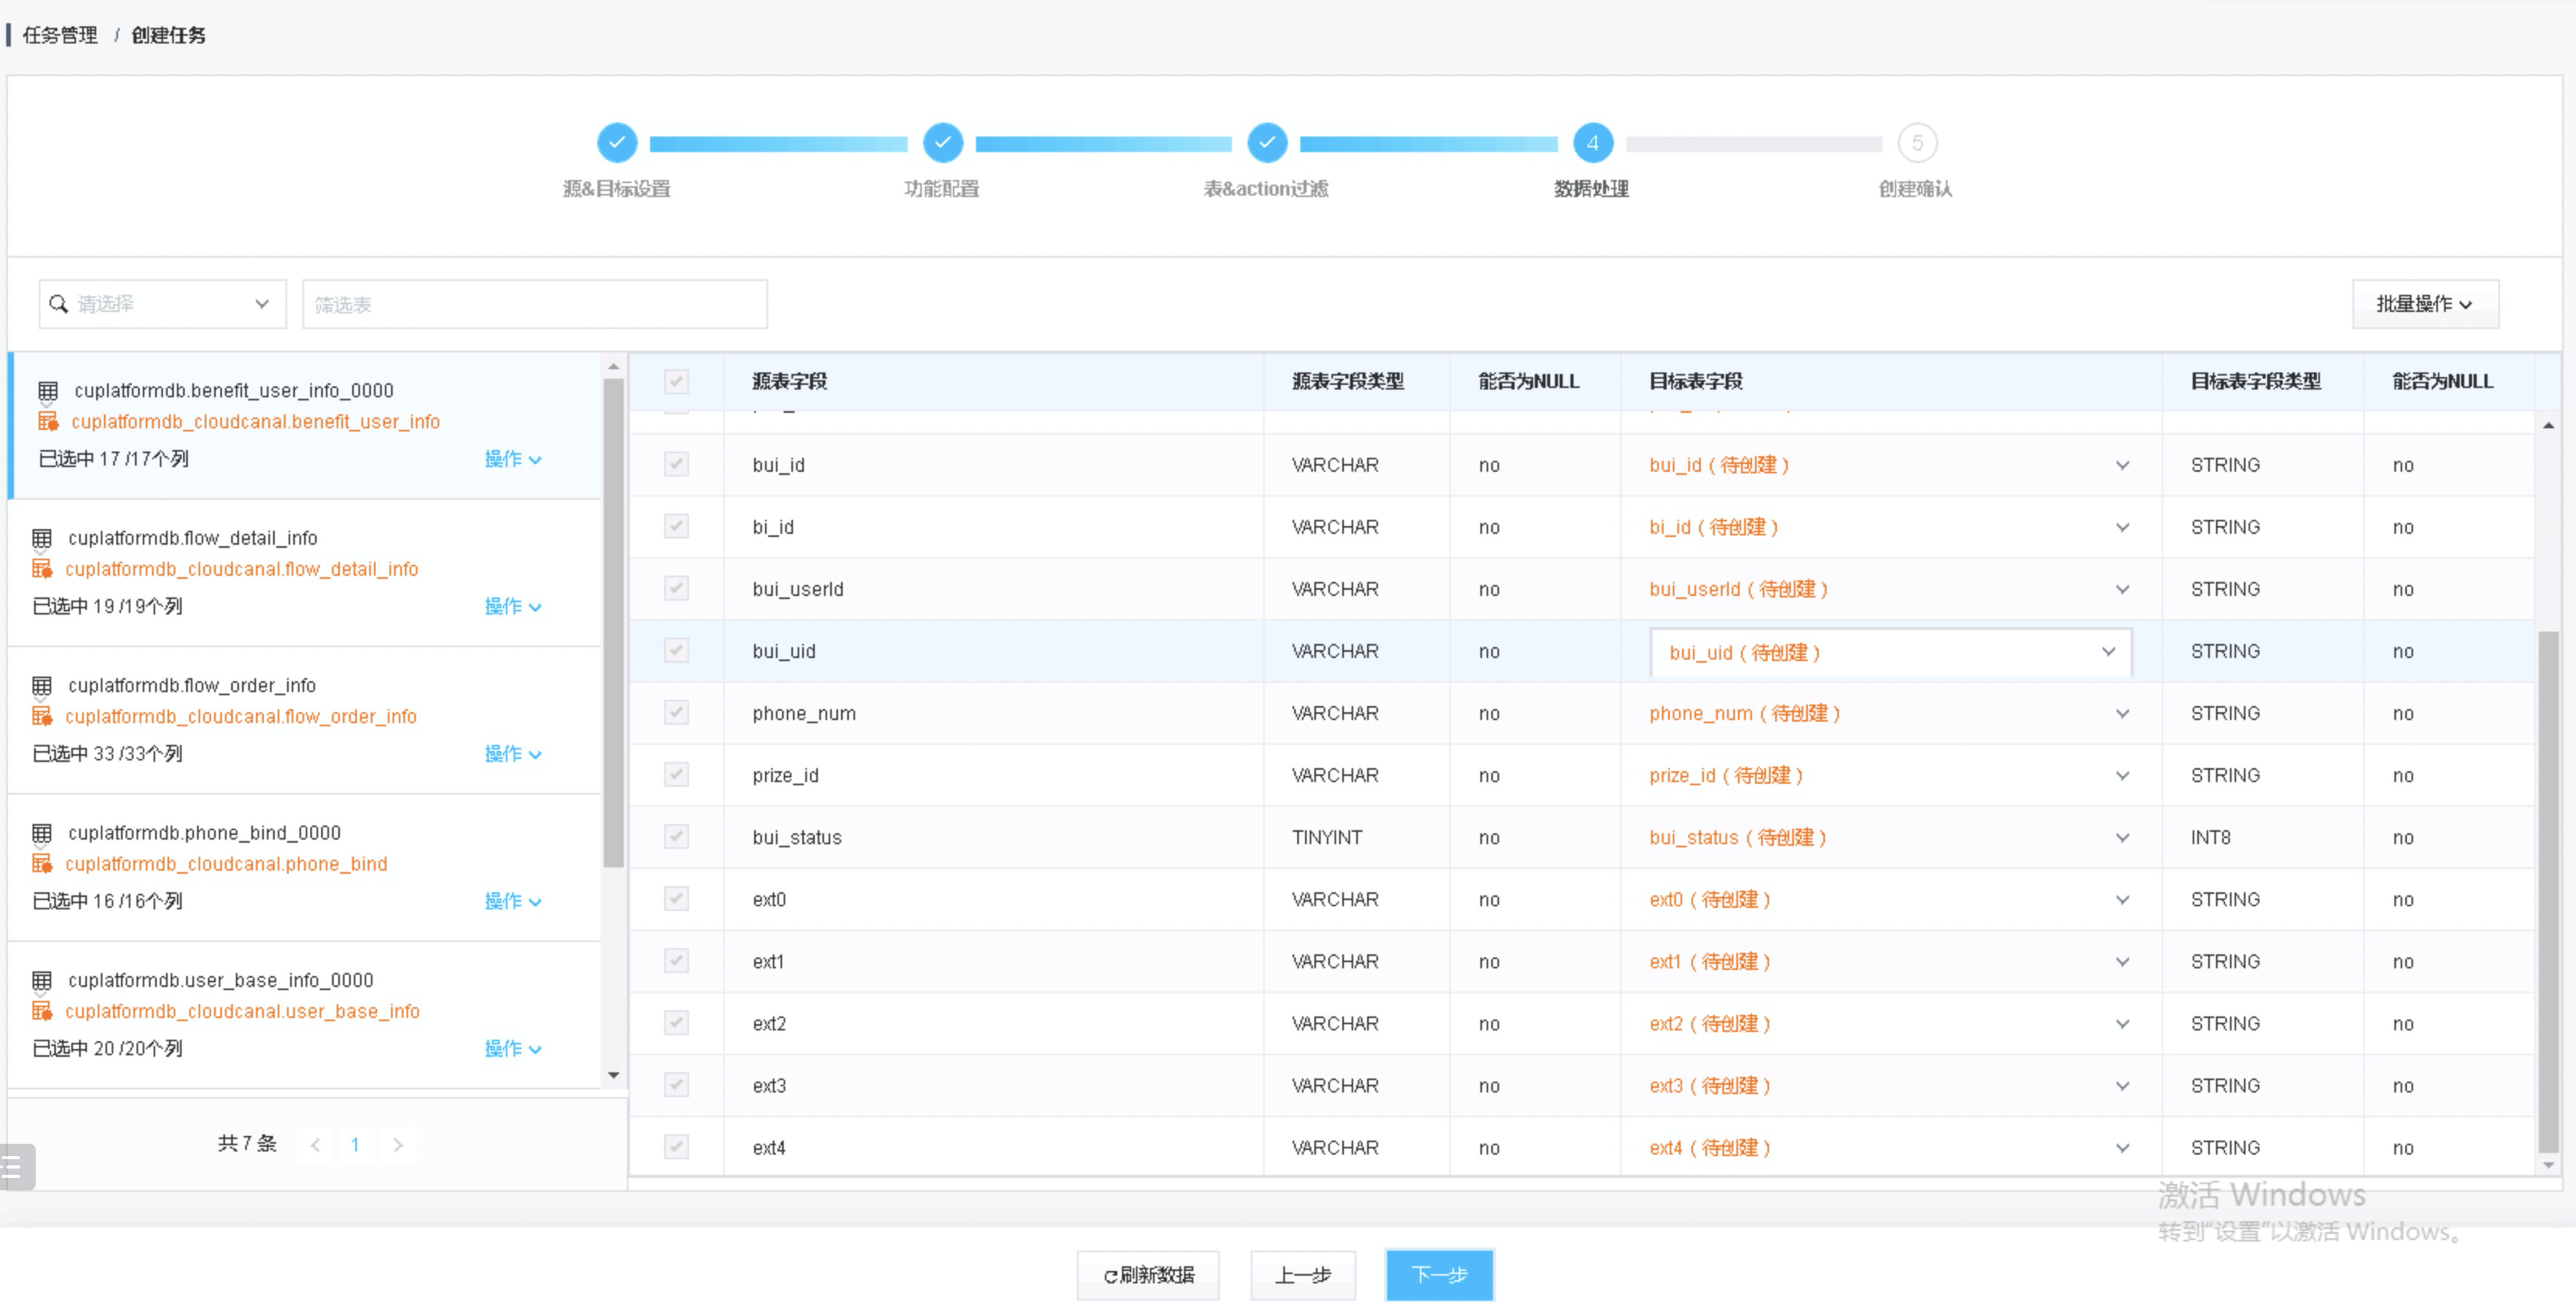Toggle the header select-all checkbox
This screenshot has height=1302, width=2576.
click(676, 381)
